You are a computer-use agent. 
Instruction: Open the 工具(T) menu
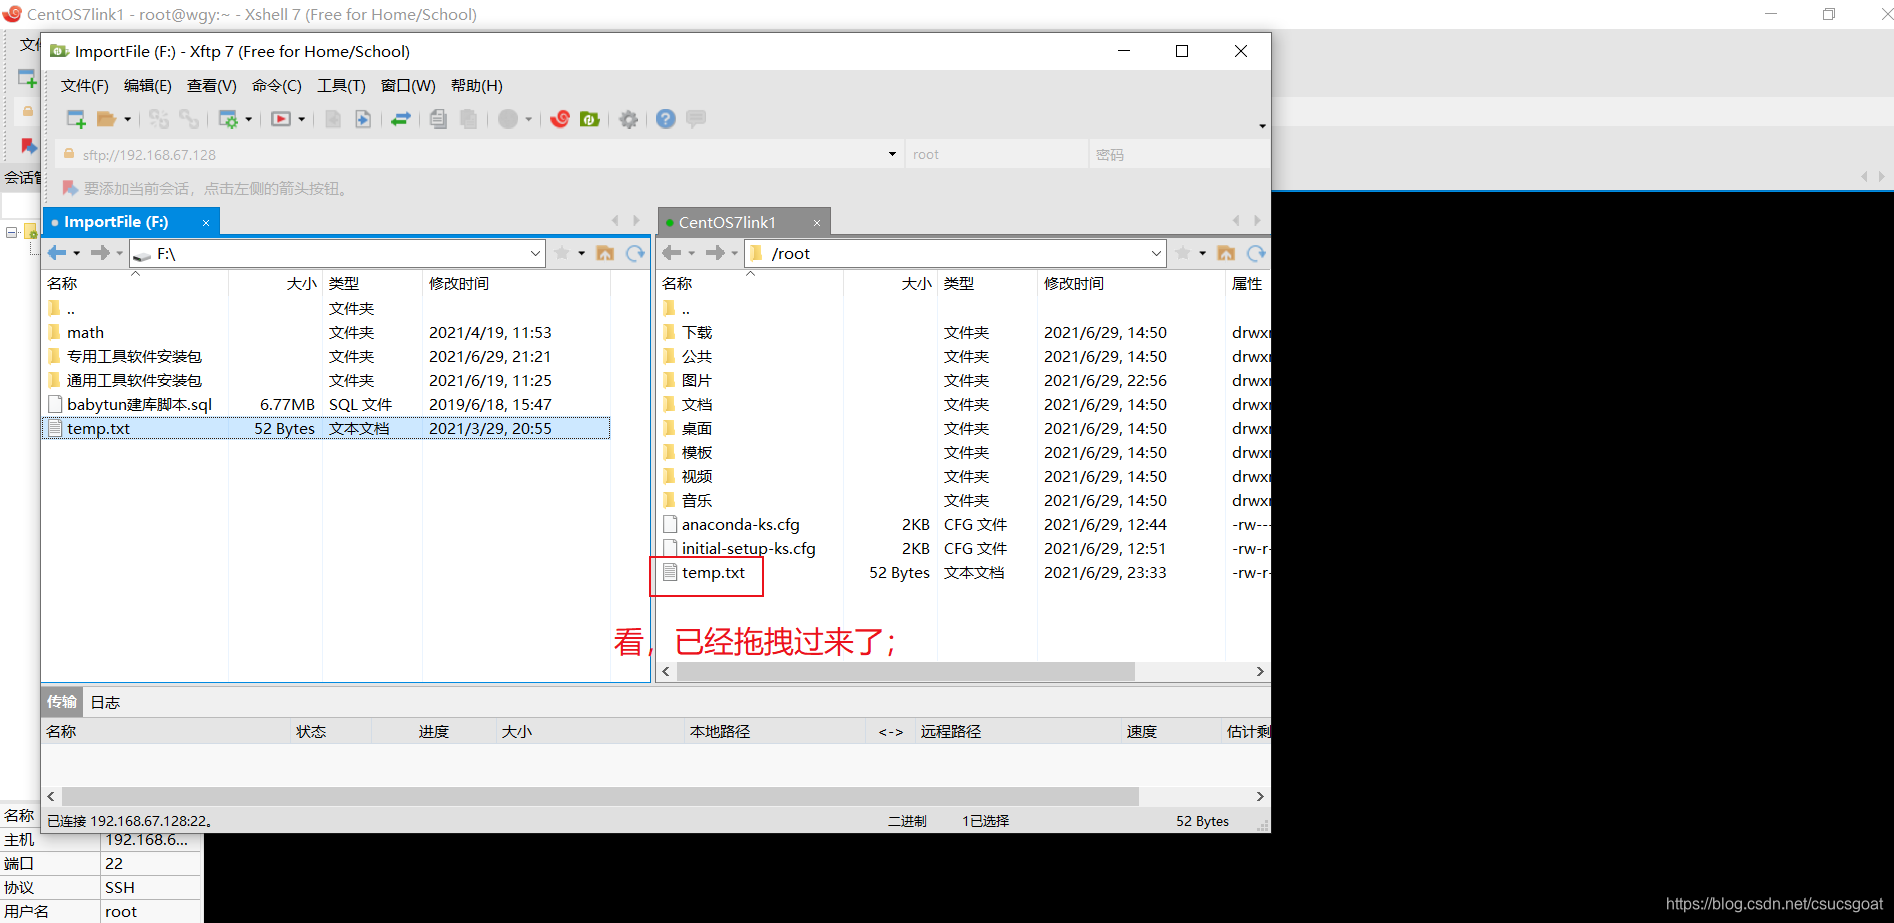[340, 86]
